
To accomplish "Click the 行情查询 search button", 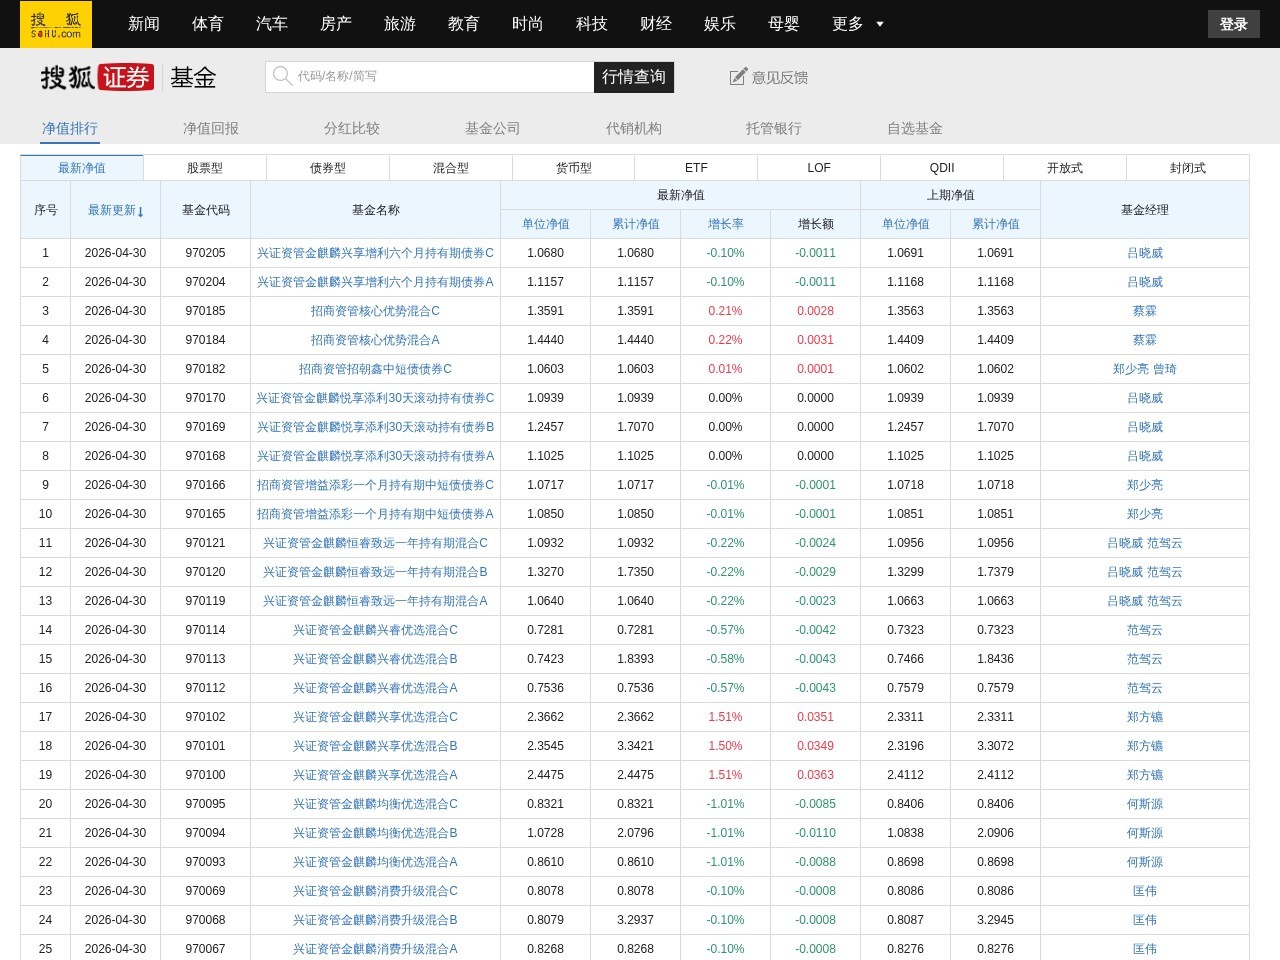I will coord(634,77).
